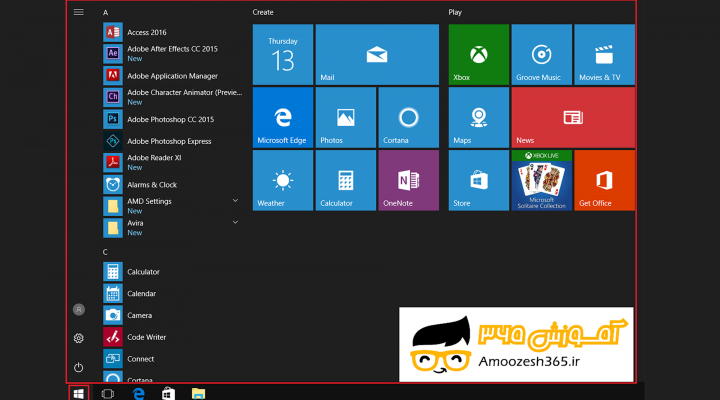720x400 pixels.
Task: Open the Groove Music tile
Action: [542, 55]
